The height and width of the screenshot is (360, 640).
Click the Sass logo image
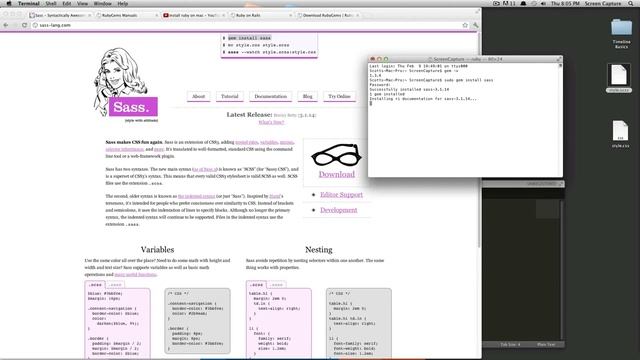126,84
